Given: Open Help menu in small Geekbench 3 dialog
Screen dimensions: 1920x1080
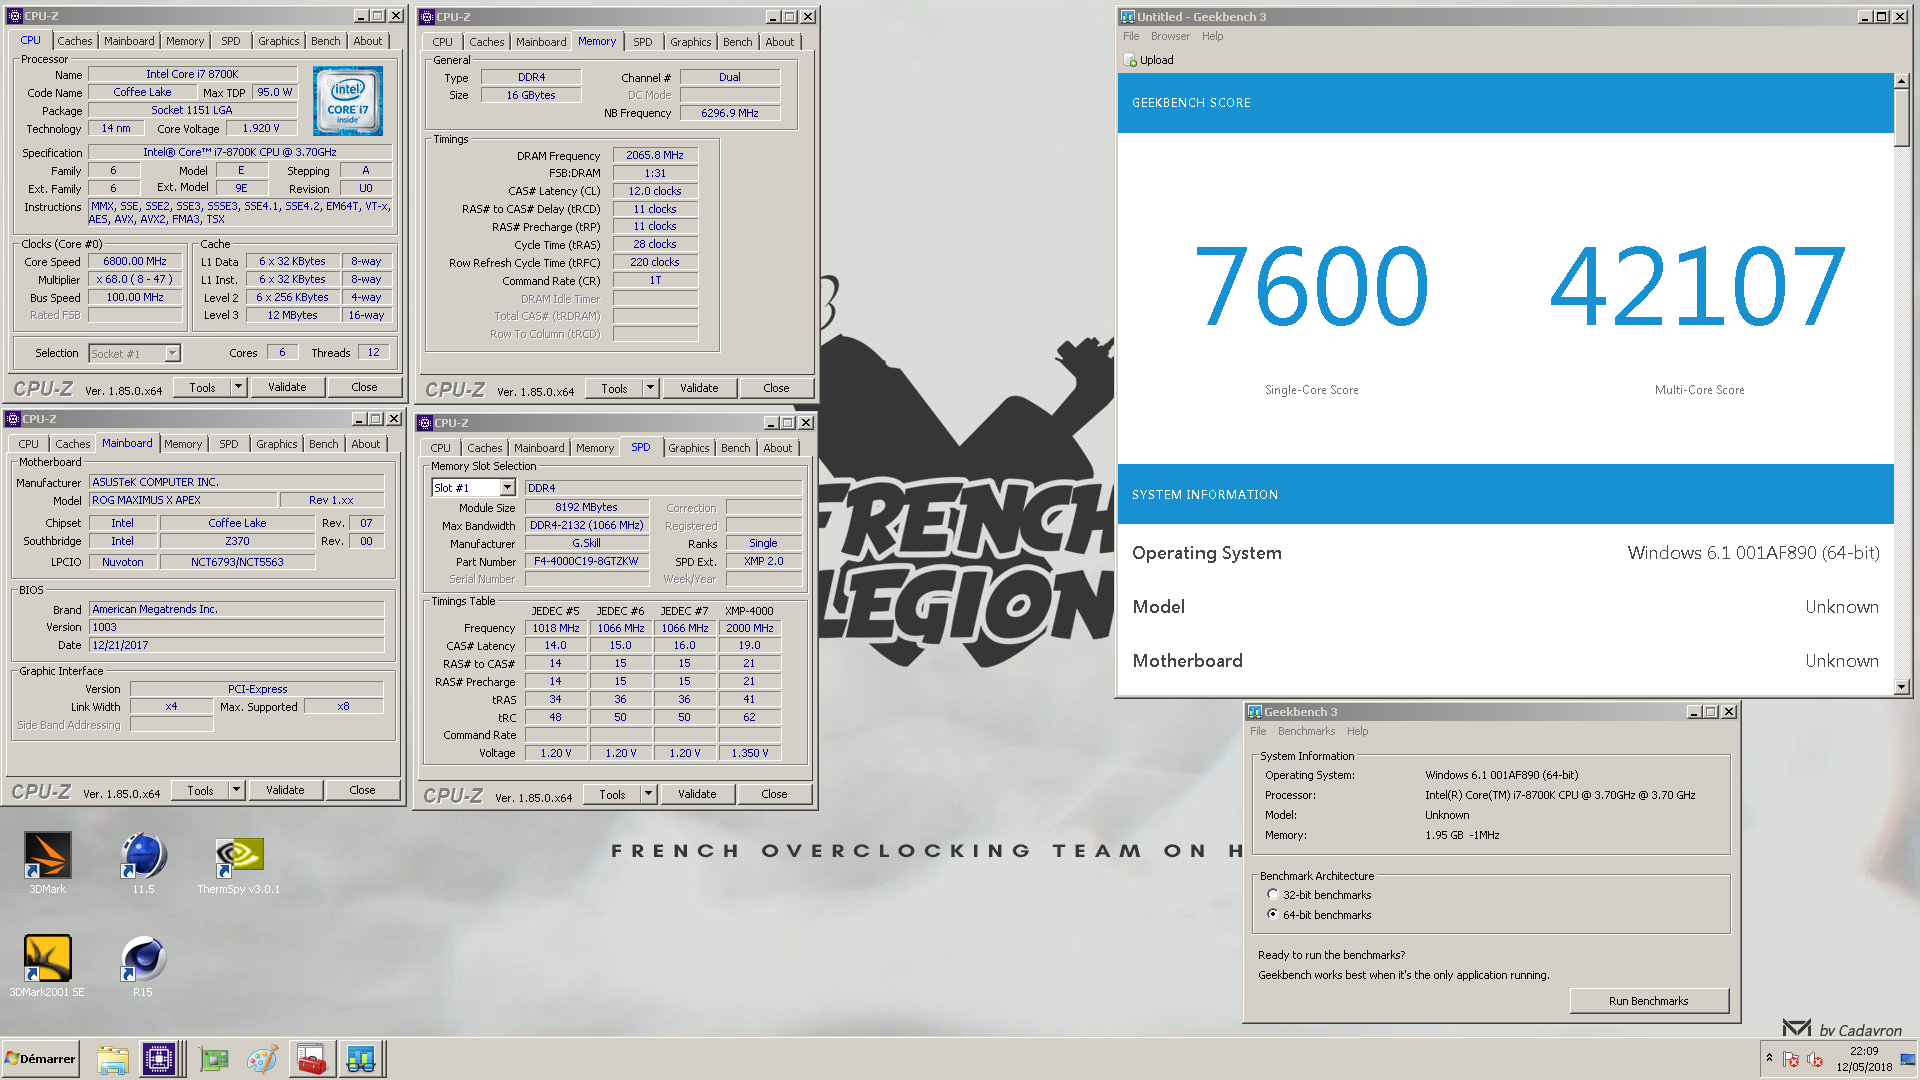Looking at the screenshot, I should coord(1357,731).
